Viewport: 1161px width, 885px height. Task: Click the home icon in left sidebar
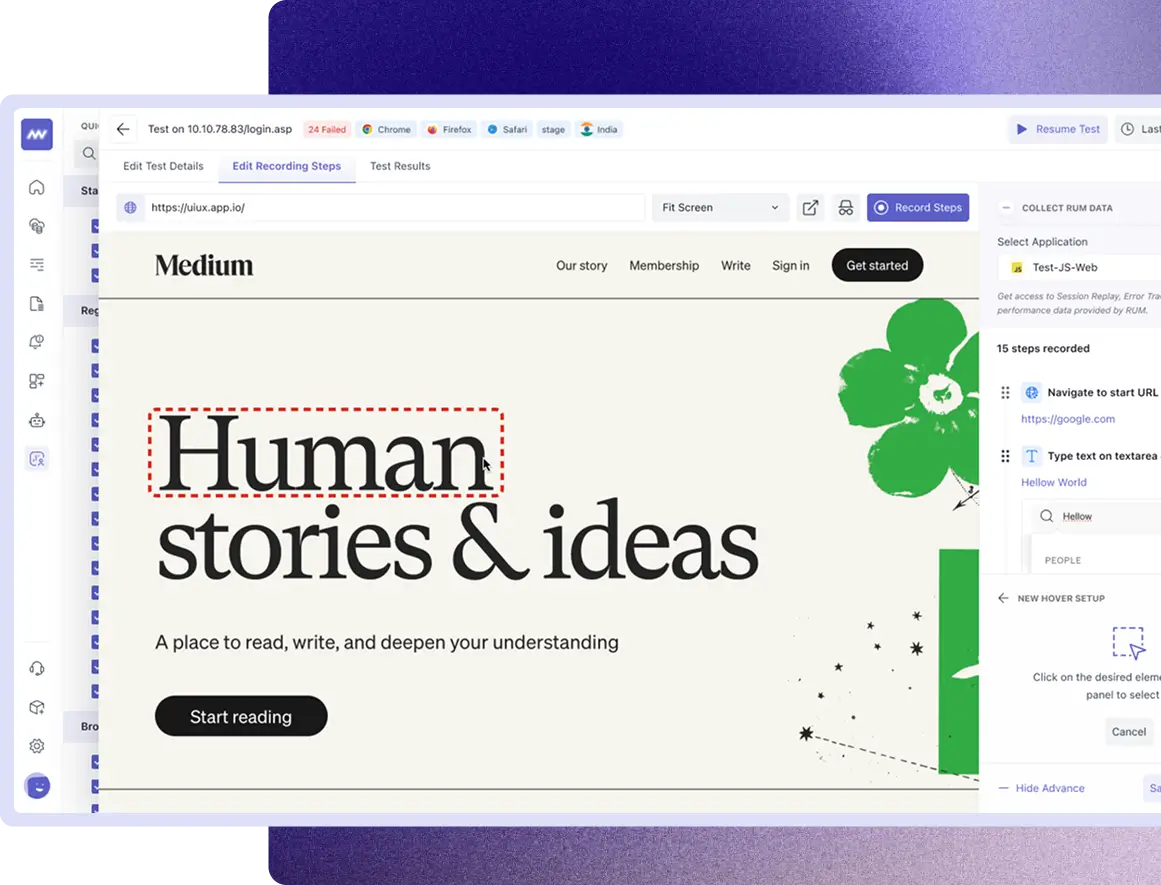[x=37, y=187]
